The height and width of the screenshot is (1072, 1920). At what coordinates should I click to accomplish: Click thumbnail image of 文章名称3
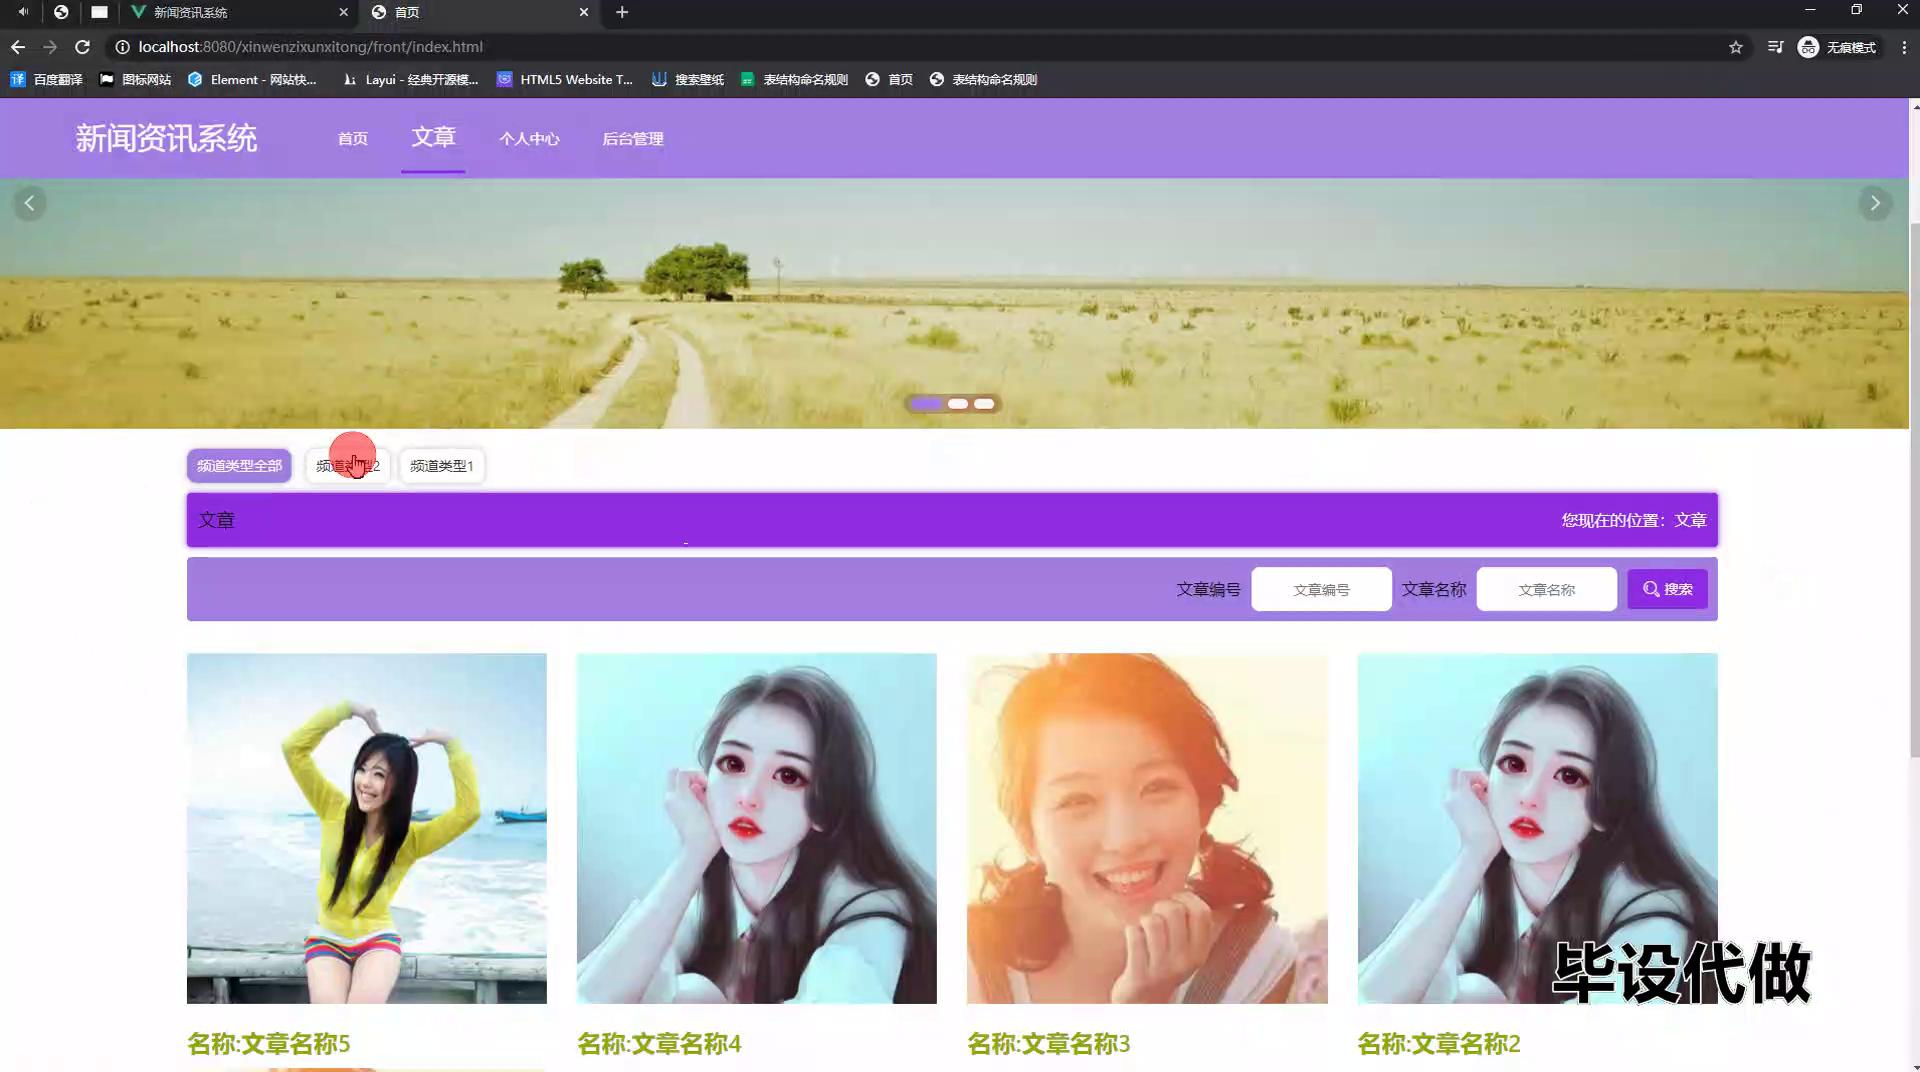[x=1147, y=828]
